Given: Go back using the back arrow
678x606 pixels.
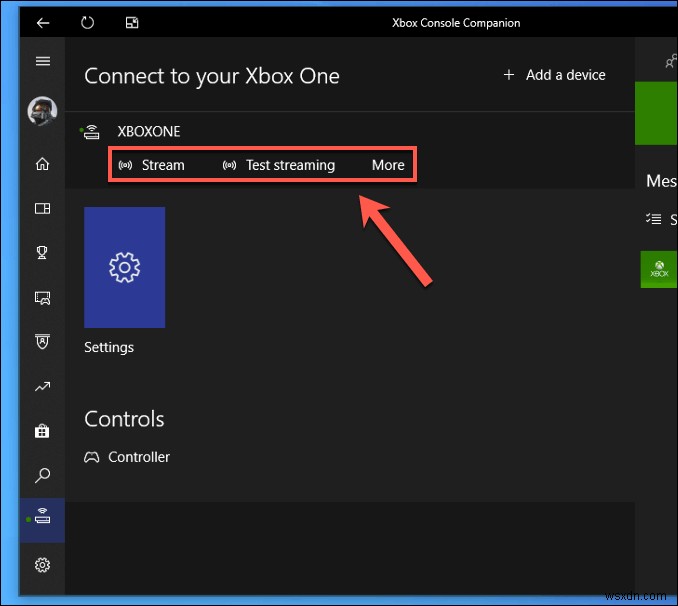Looking at the screenshot, I should point(43,22).
